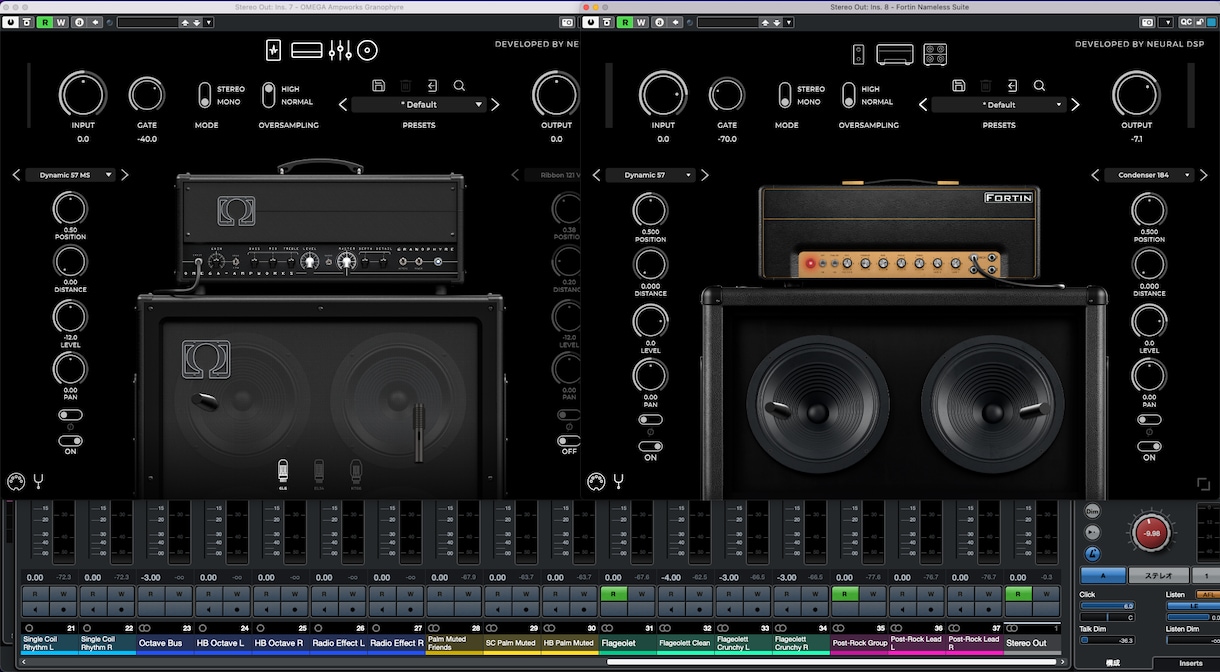Go to next preset in Granophyre
The width and height of the screenshot is (1220, 672).
[495, 104]
